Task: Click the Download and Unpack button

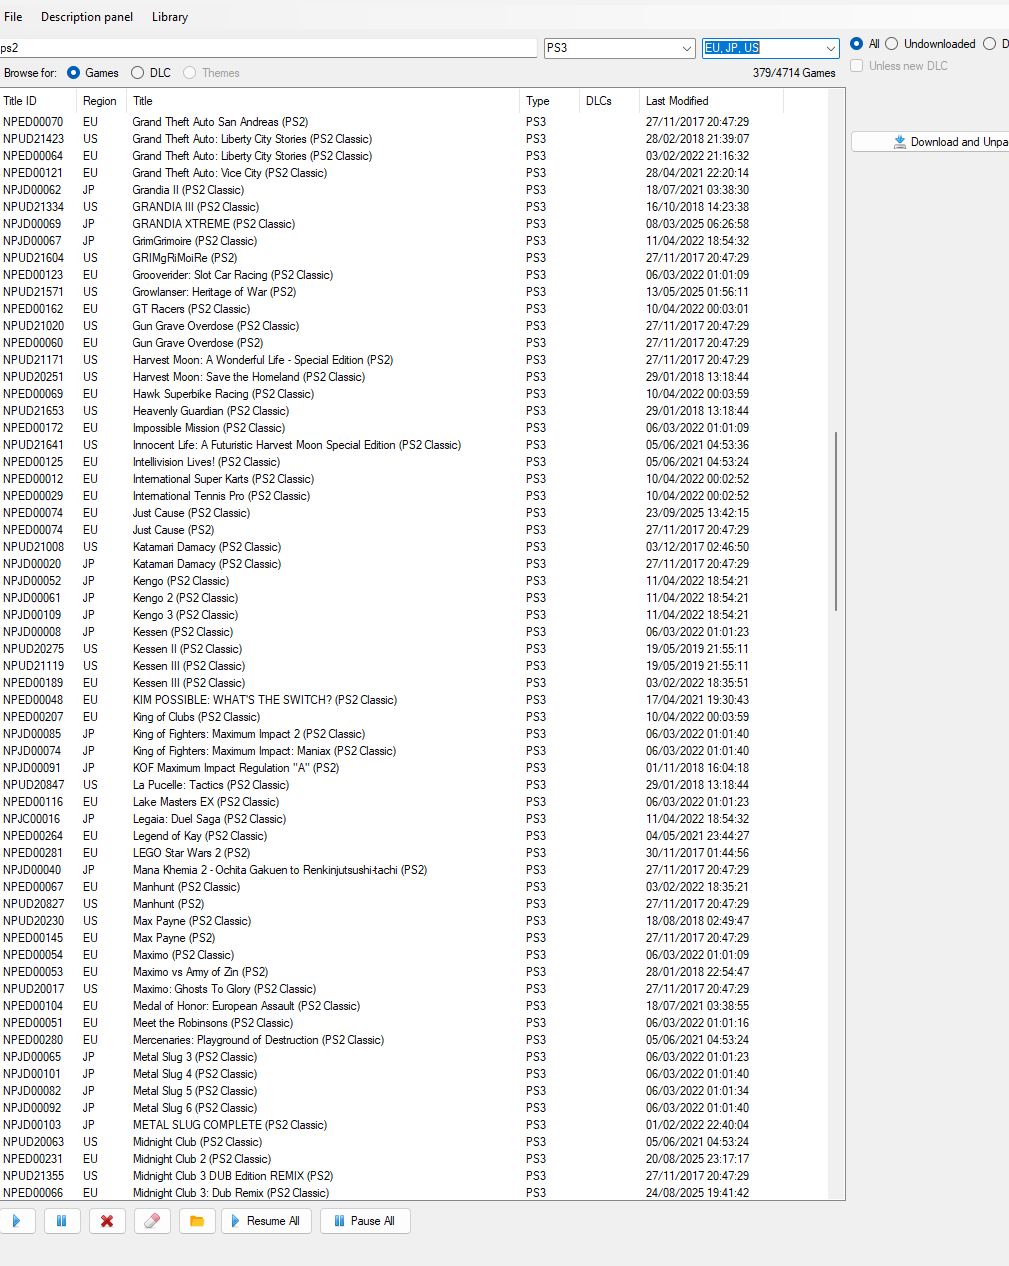Action: 930,142
